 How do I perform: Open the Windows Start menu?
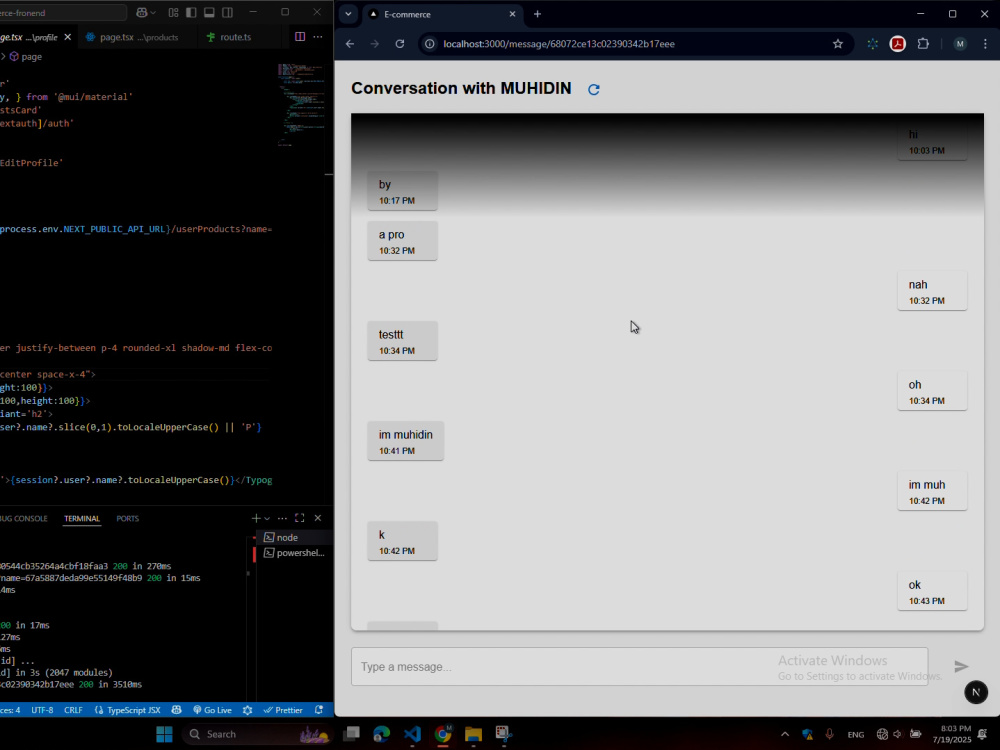(165, 734)
